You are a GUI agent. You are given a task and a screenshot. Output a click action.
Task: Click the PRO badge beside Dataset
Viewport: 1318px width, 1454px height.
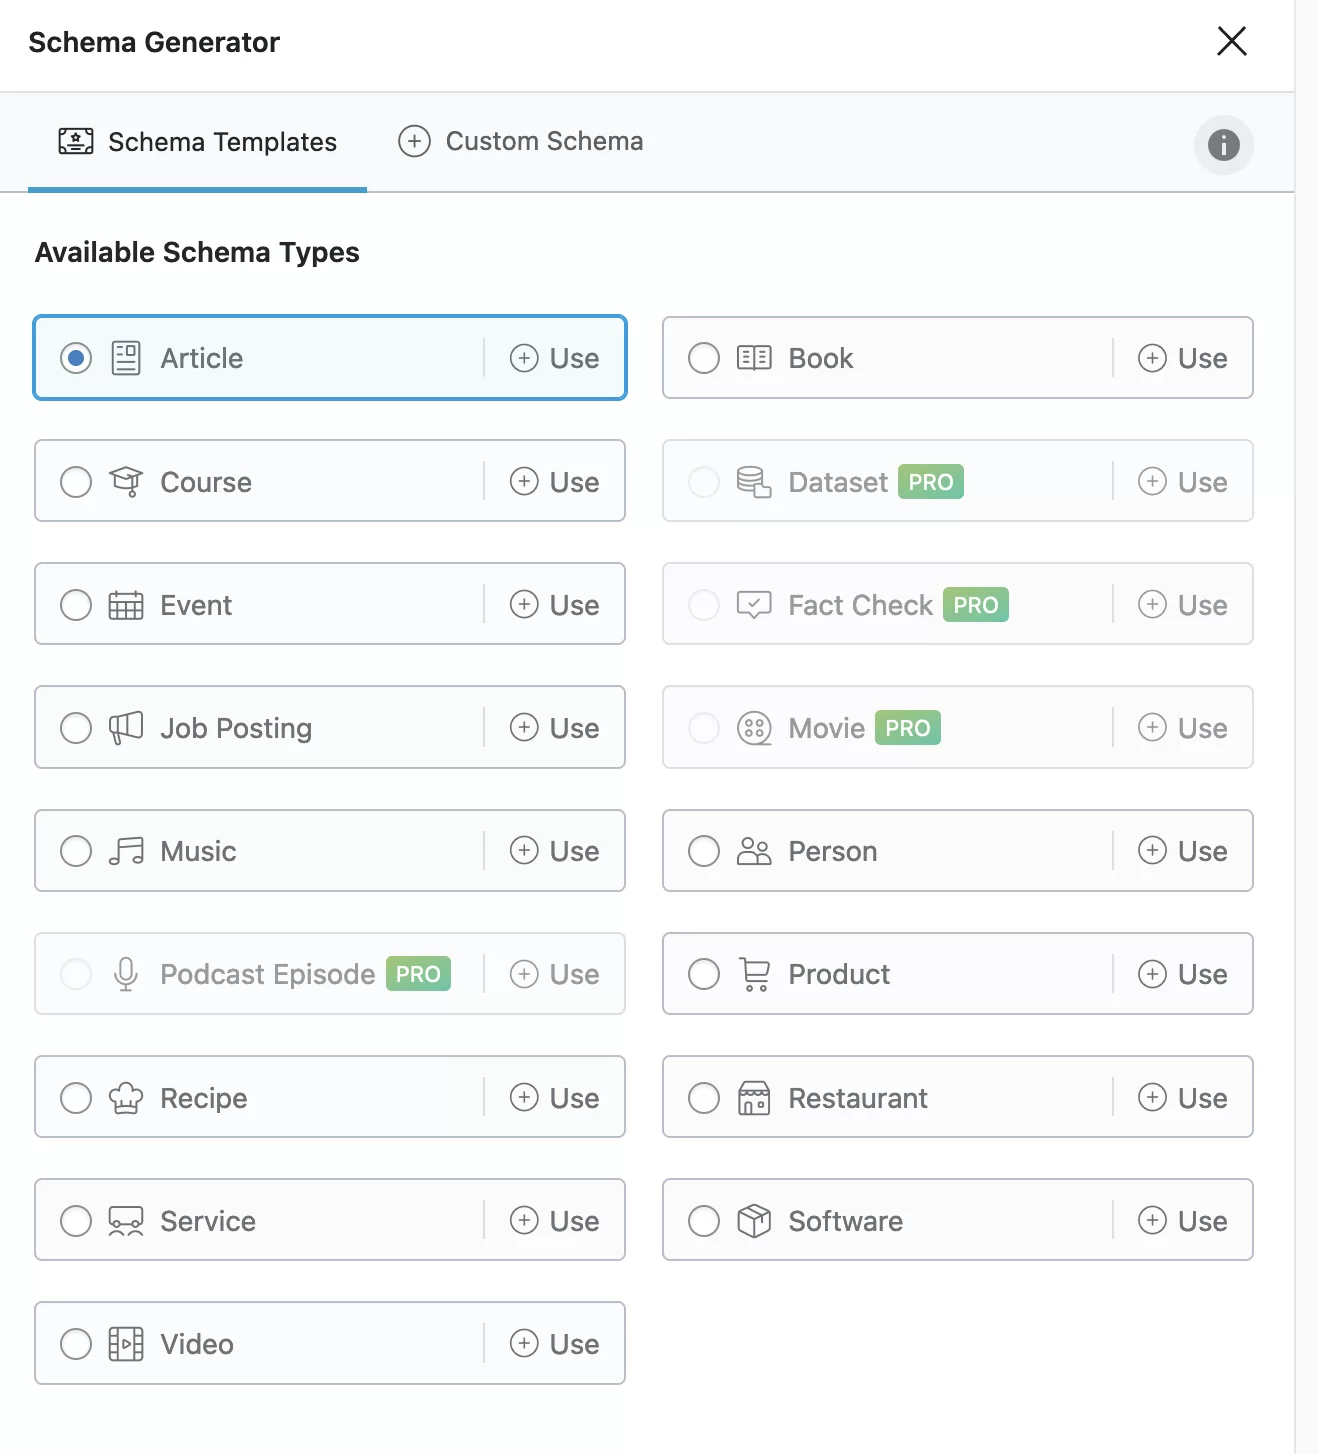(x=931, y=482)
